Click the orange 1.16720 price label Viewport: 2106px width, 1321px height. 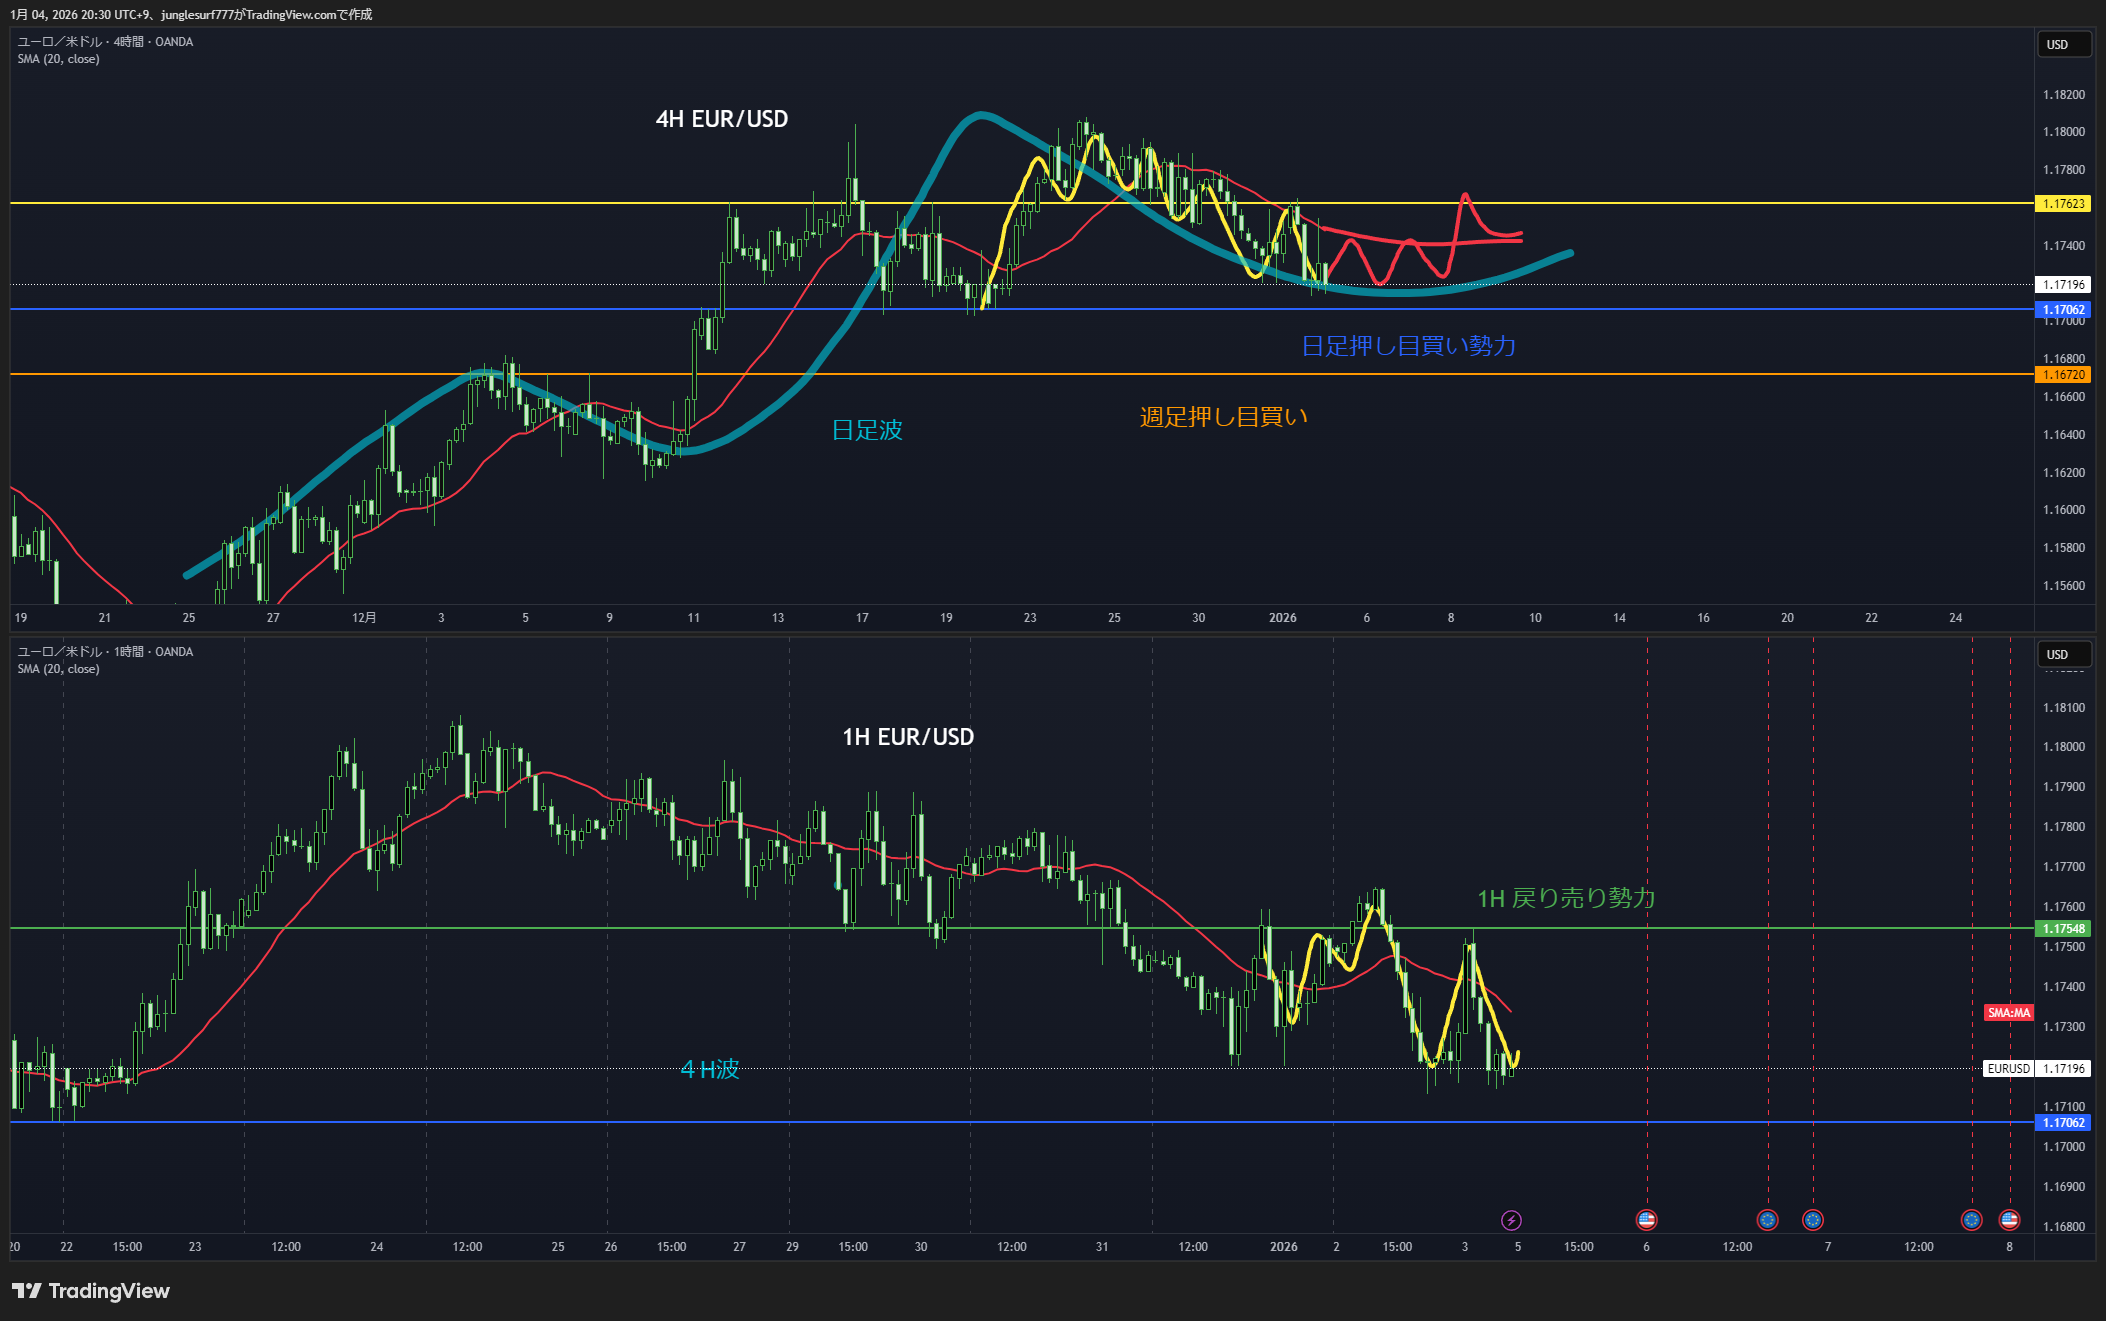tap(2063, 375)
